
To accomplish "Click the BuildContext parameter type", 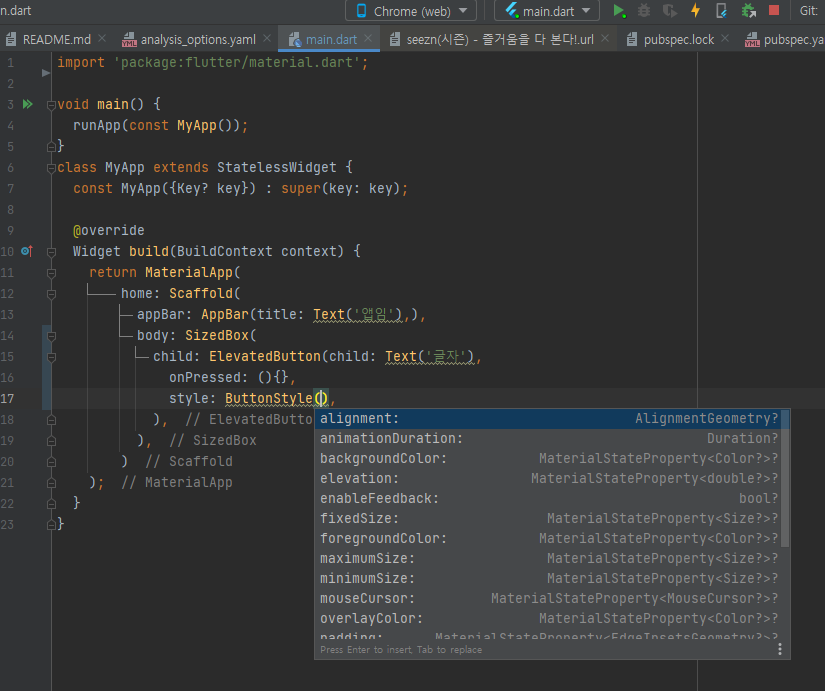I will (x=225, y=251).
